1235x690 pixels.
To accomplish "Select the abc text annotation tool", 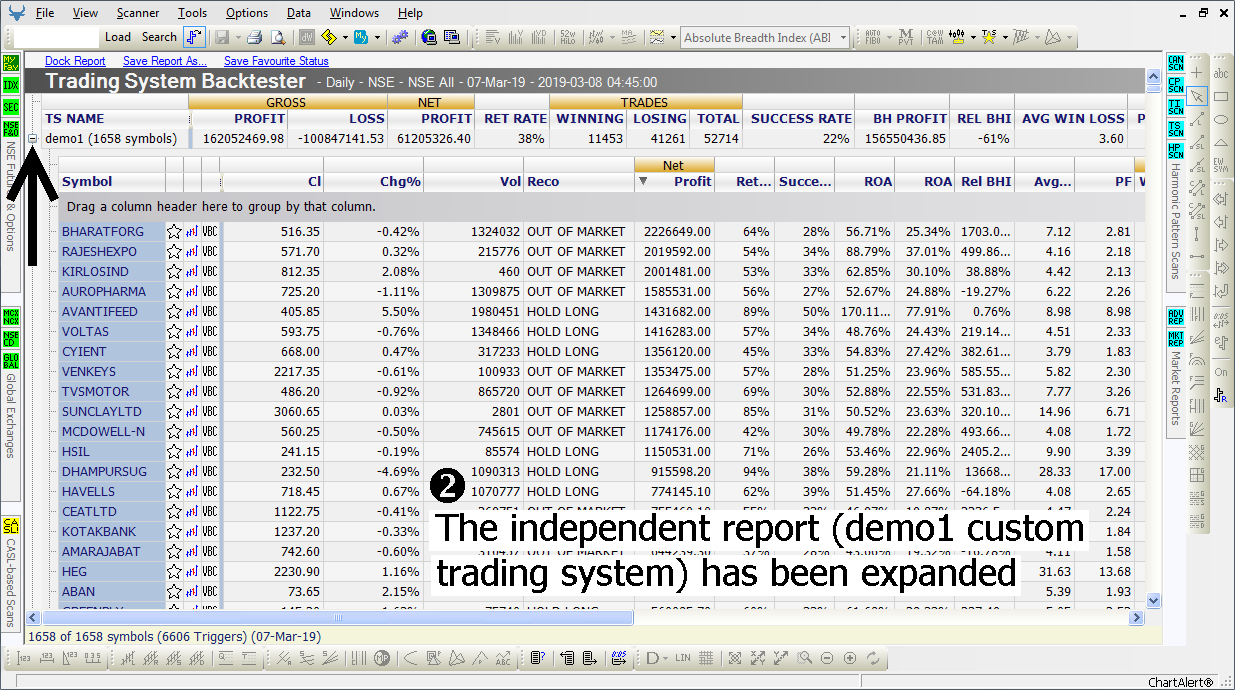I will point(1221,73).
